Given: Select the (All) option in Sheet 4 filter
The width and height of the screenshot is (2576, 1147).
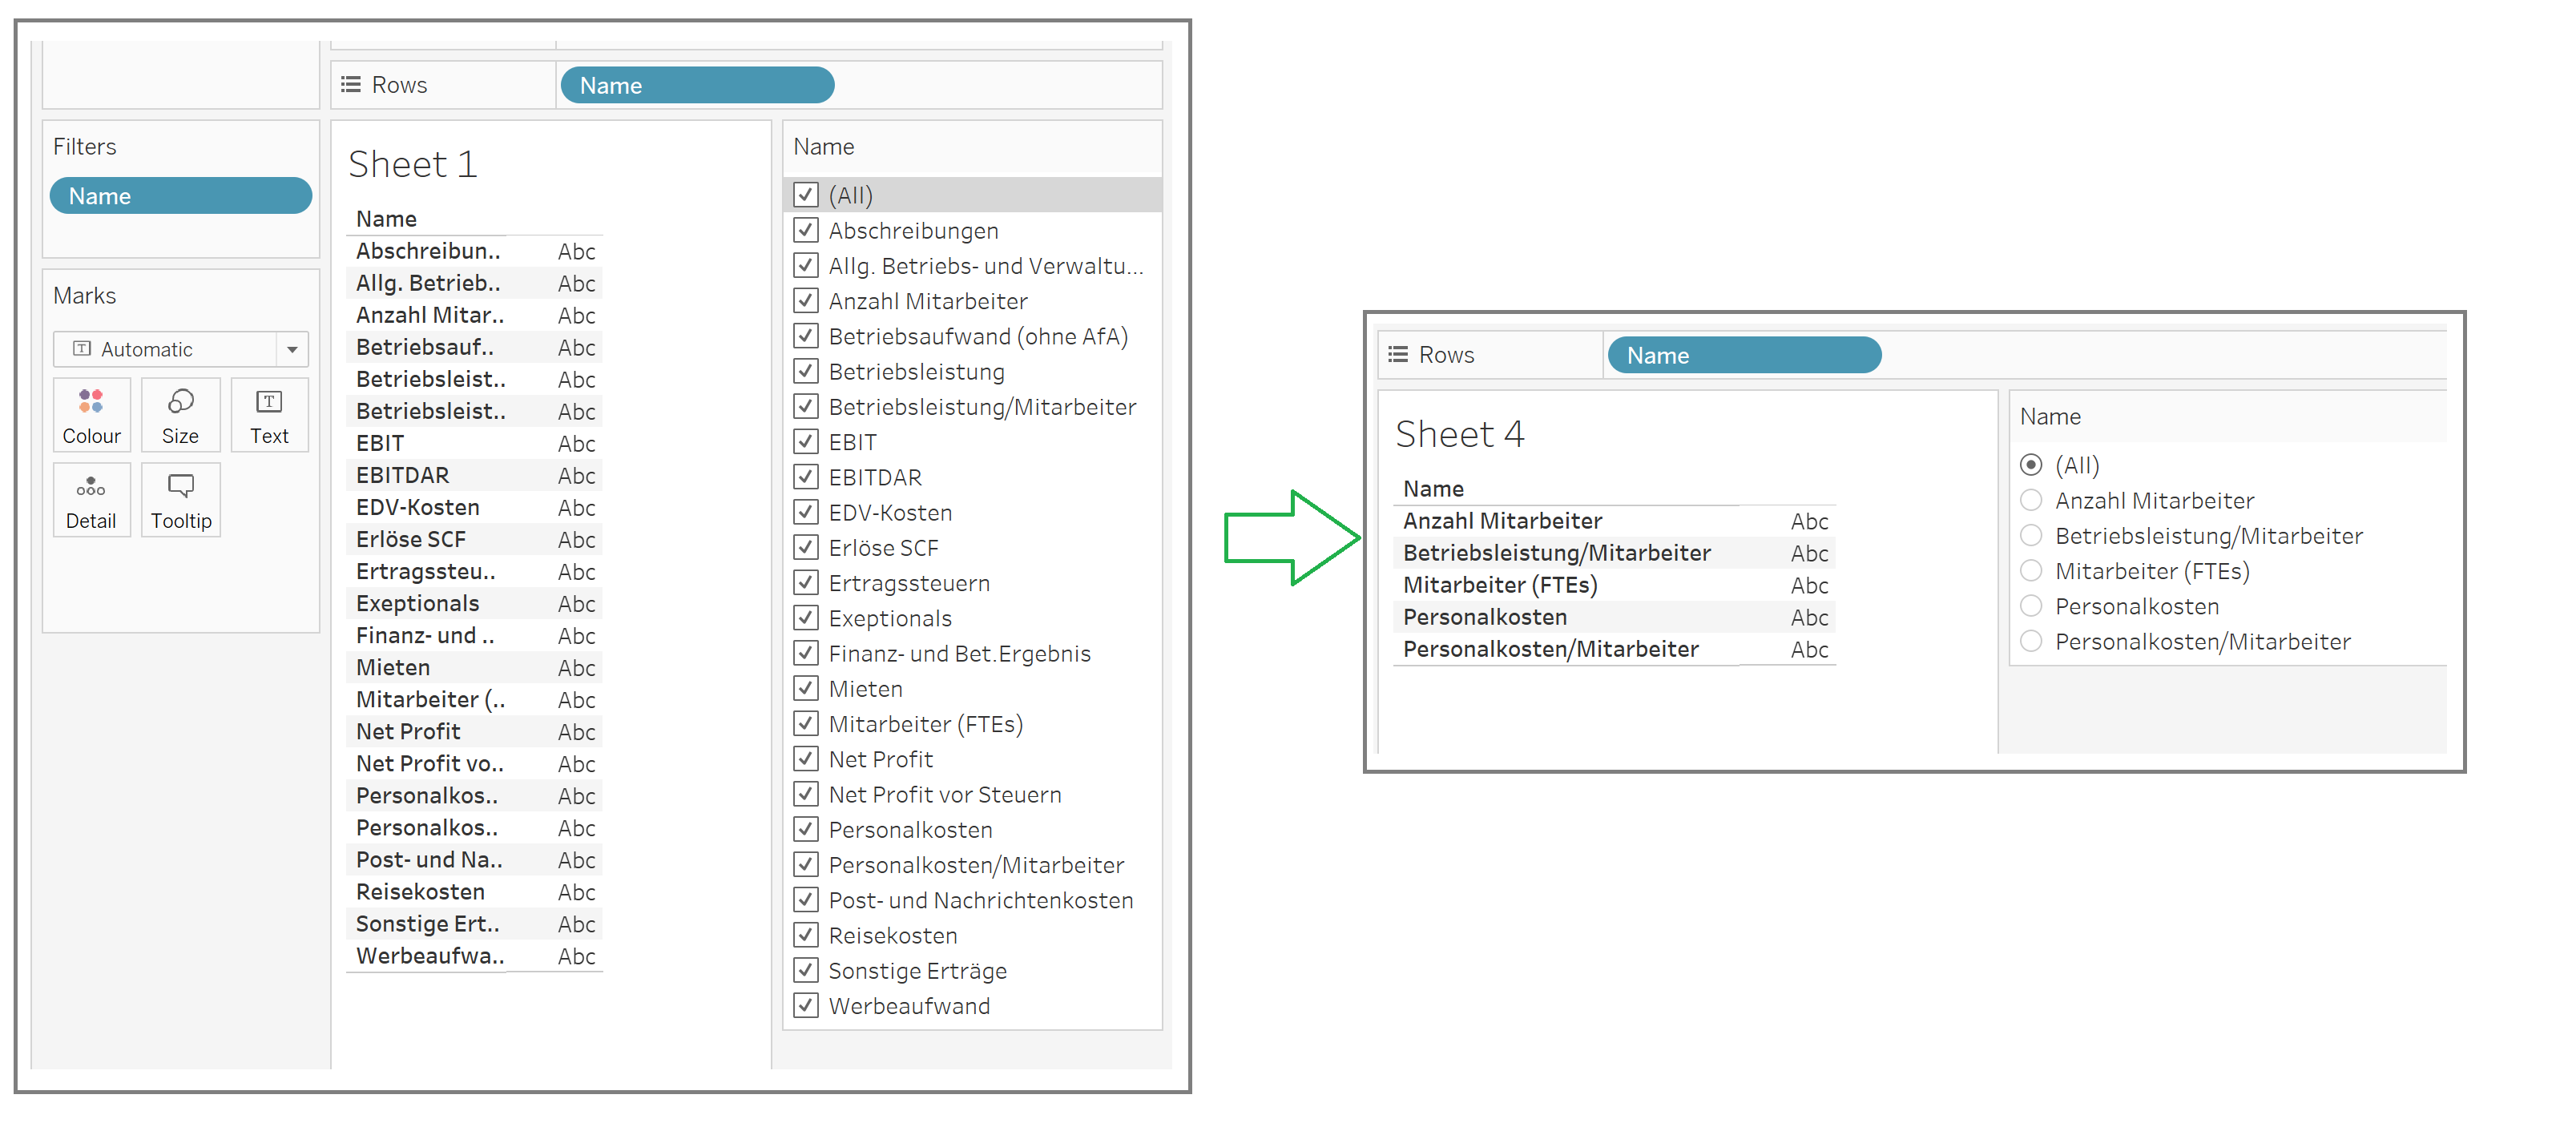Looking at the screenshot, I should 2031,465.
